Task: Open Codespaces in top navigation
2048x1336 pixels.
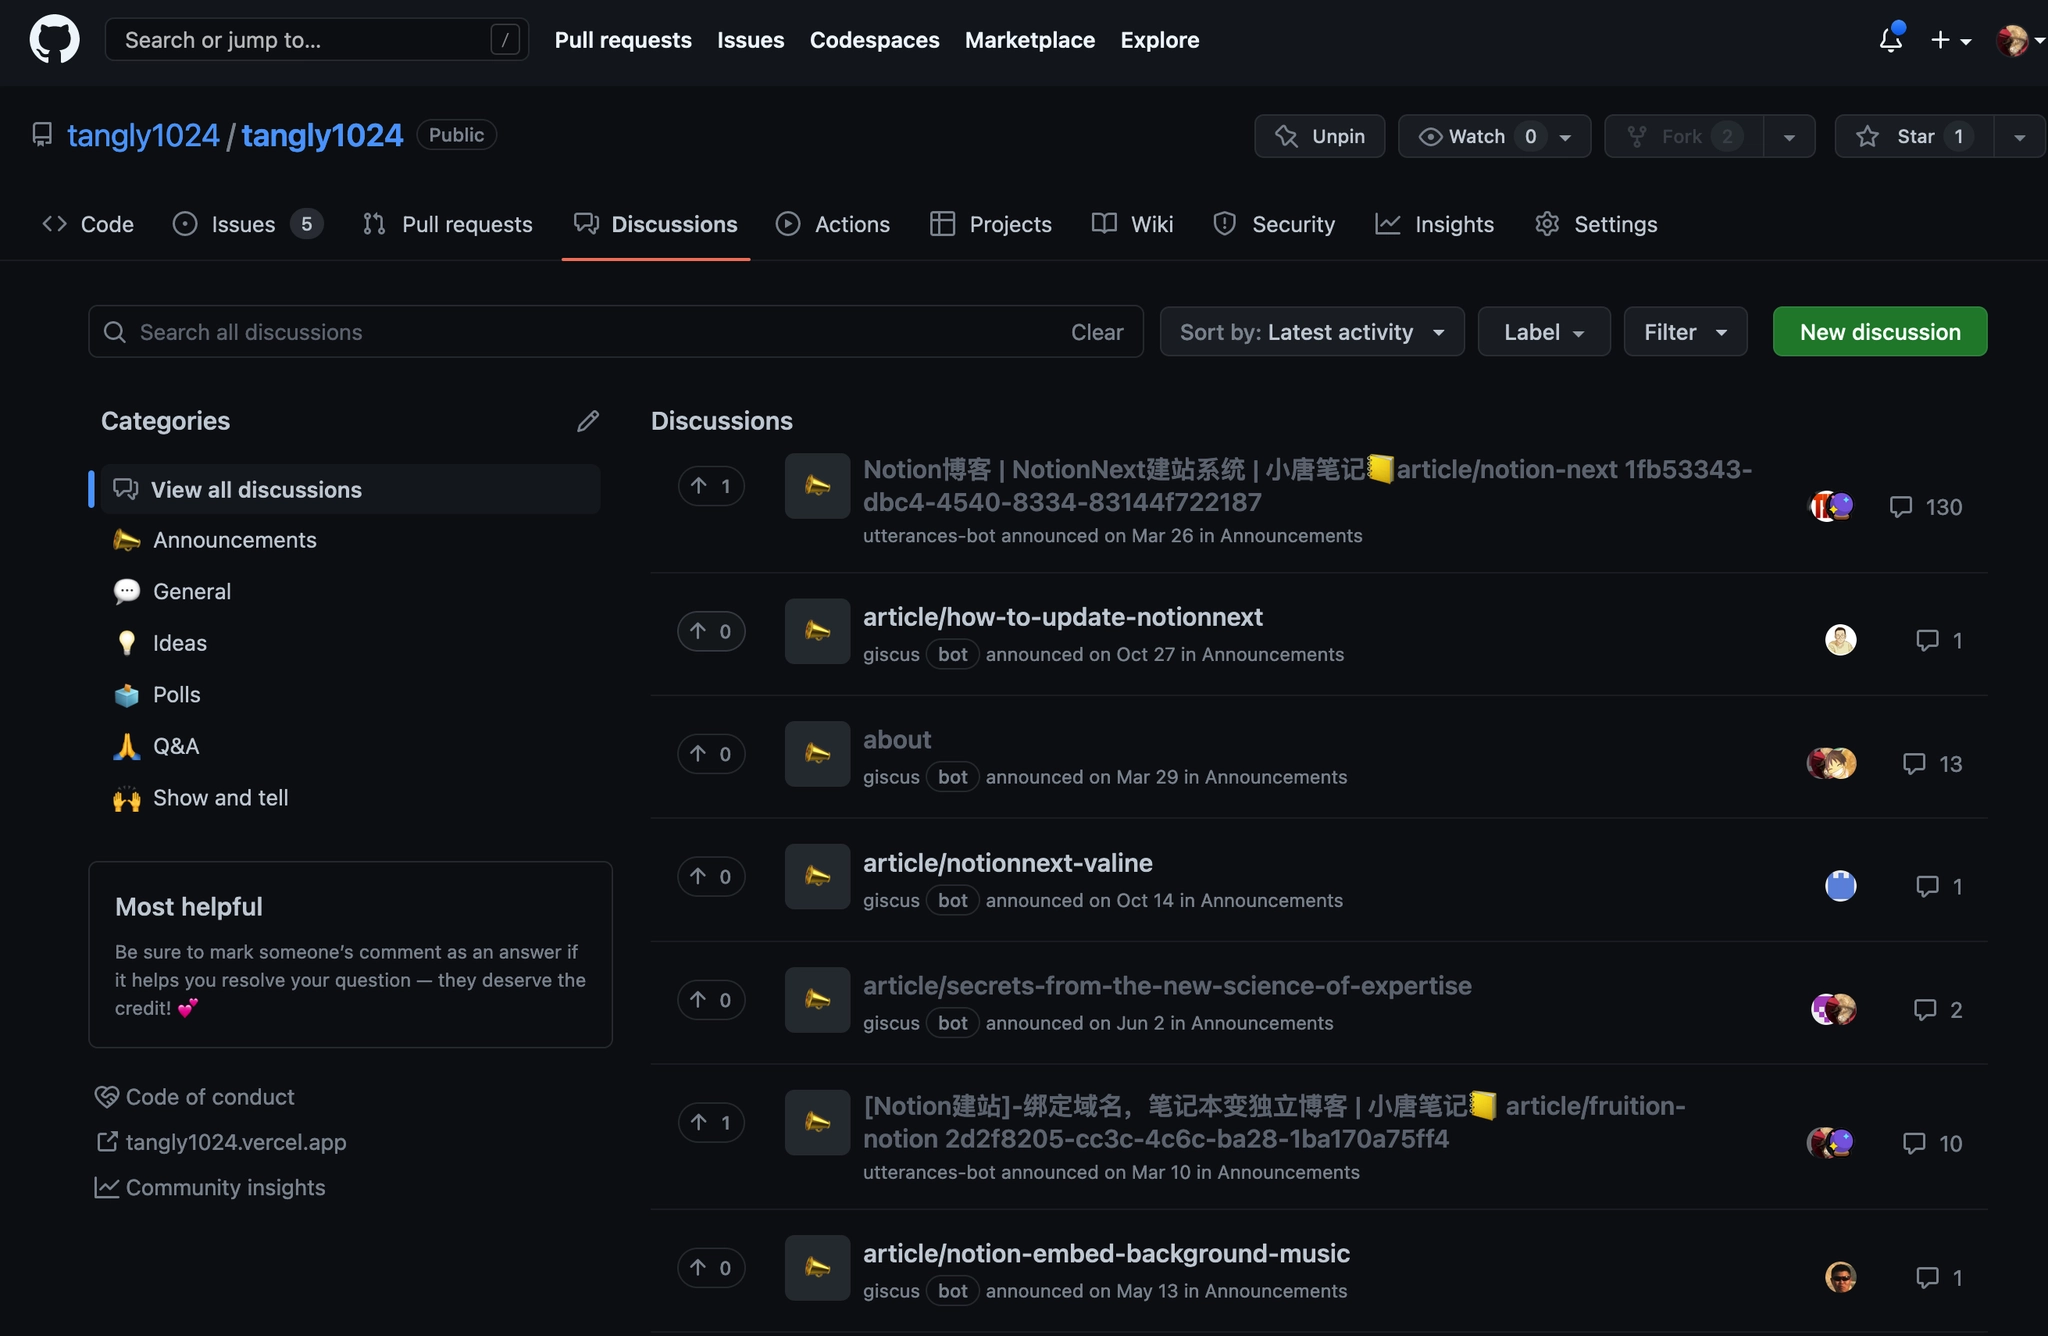Action: tap(875, 40)
